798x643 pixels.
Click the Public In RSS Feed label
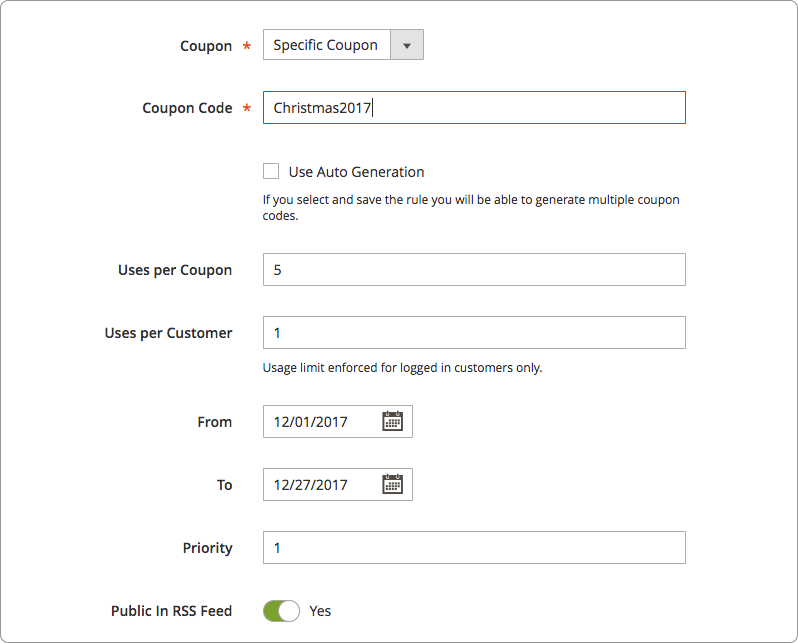(172, 611)
